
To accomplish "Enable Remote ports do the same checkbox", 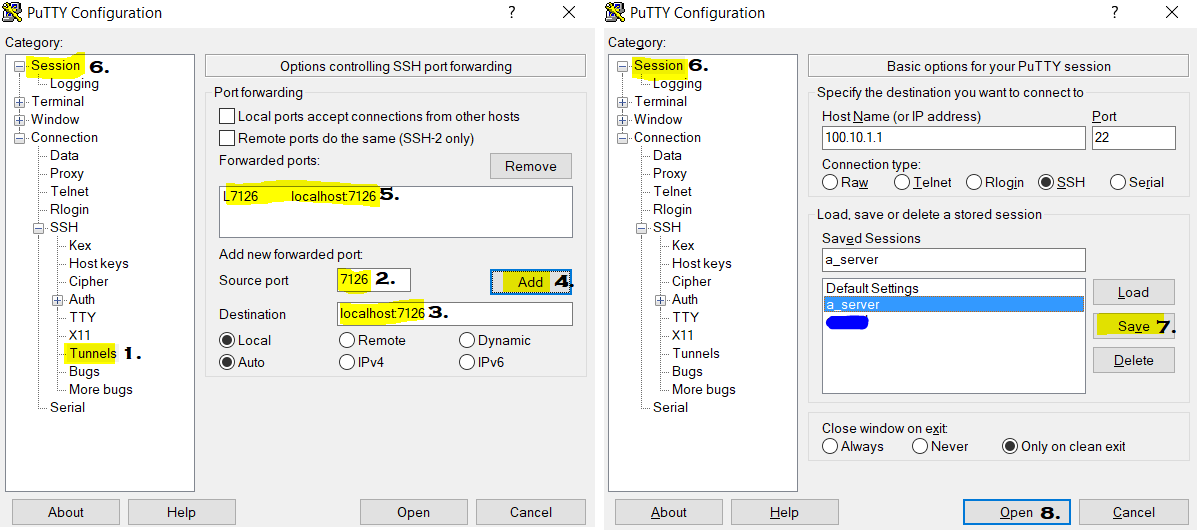I will (x=227, y=138).
